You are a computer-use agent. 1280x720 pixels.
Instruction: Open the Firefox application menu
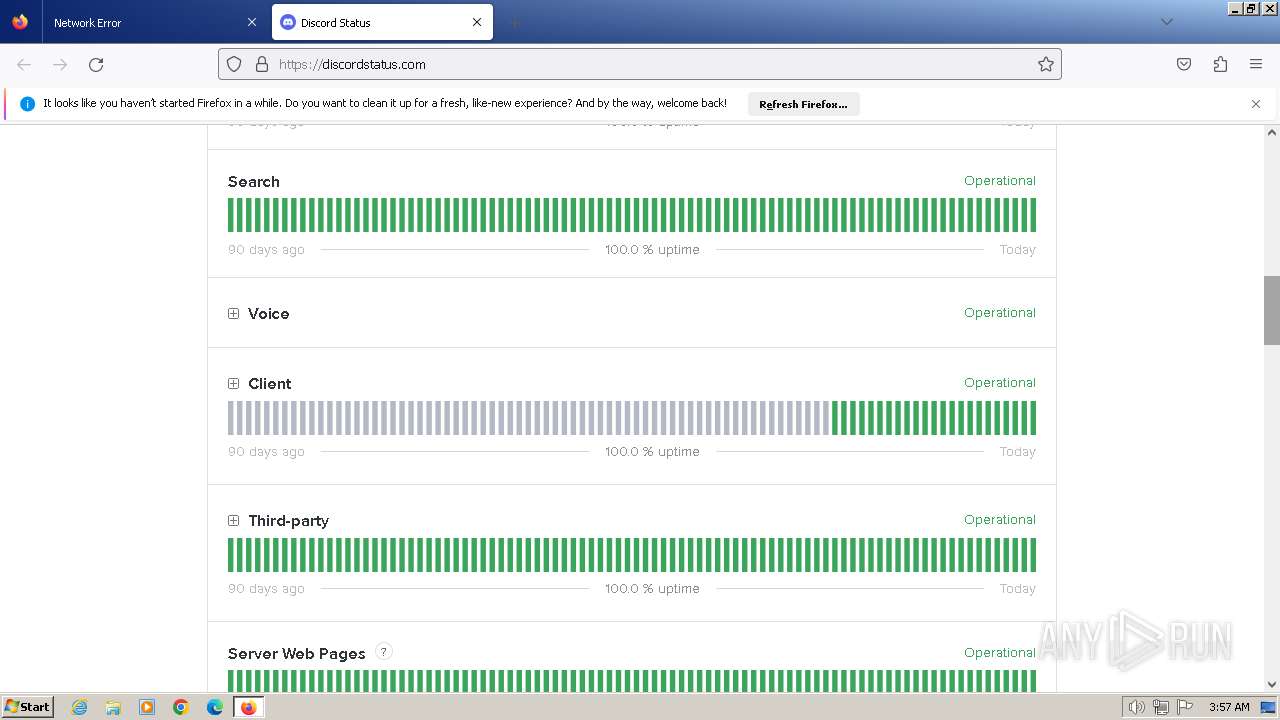(x=1256, y=64)
